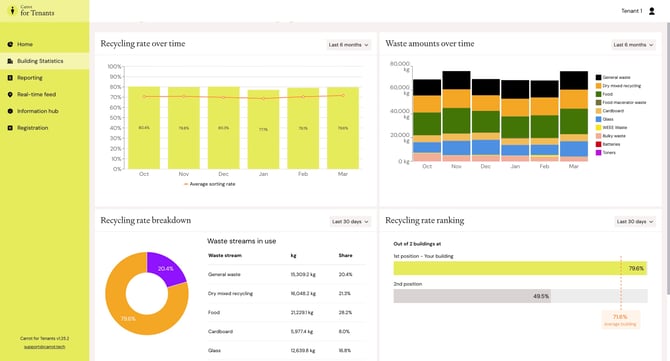Viewport: 670px width, 361px height.
Task: Click the Nov bar in the recycling rate chart
Action: pos(184,128)
